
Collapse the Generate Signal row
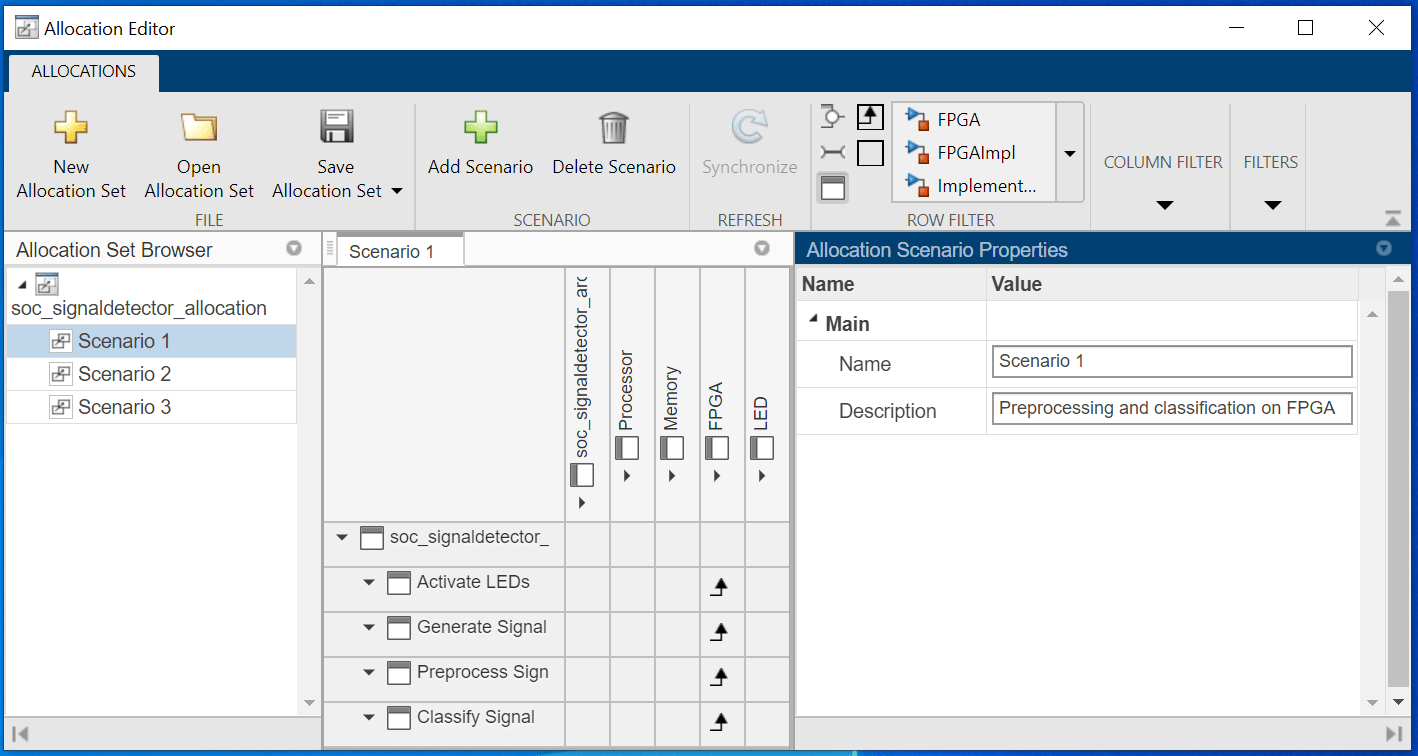point(369,628)
